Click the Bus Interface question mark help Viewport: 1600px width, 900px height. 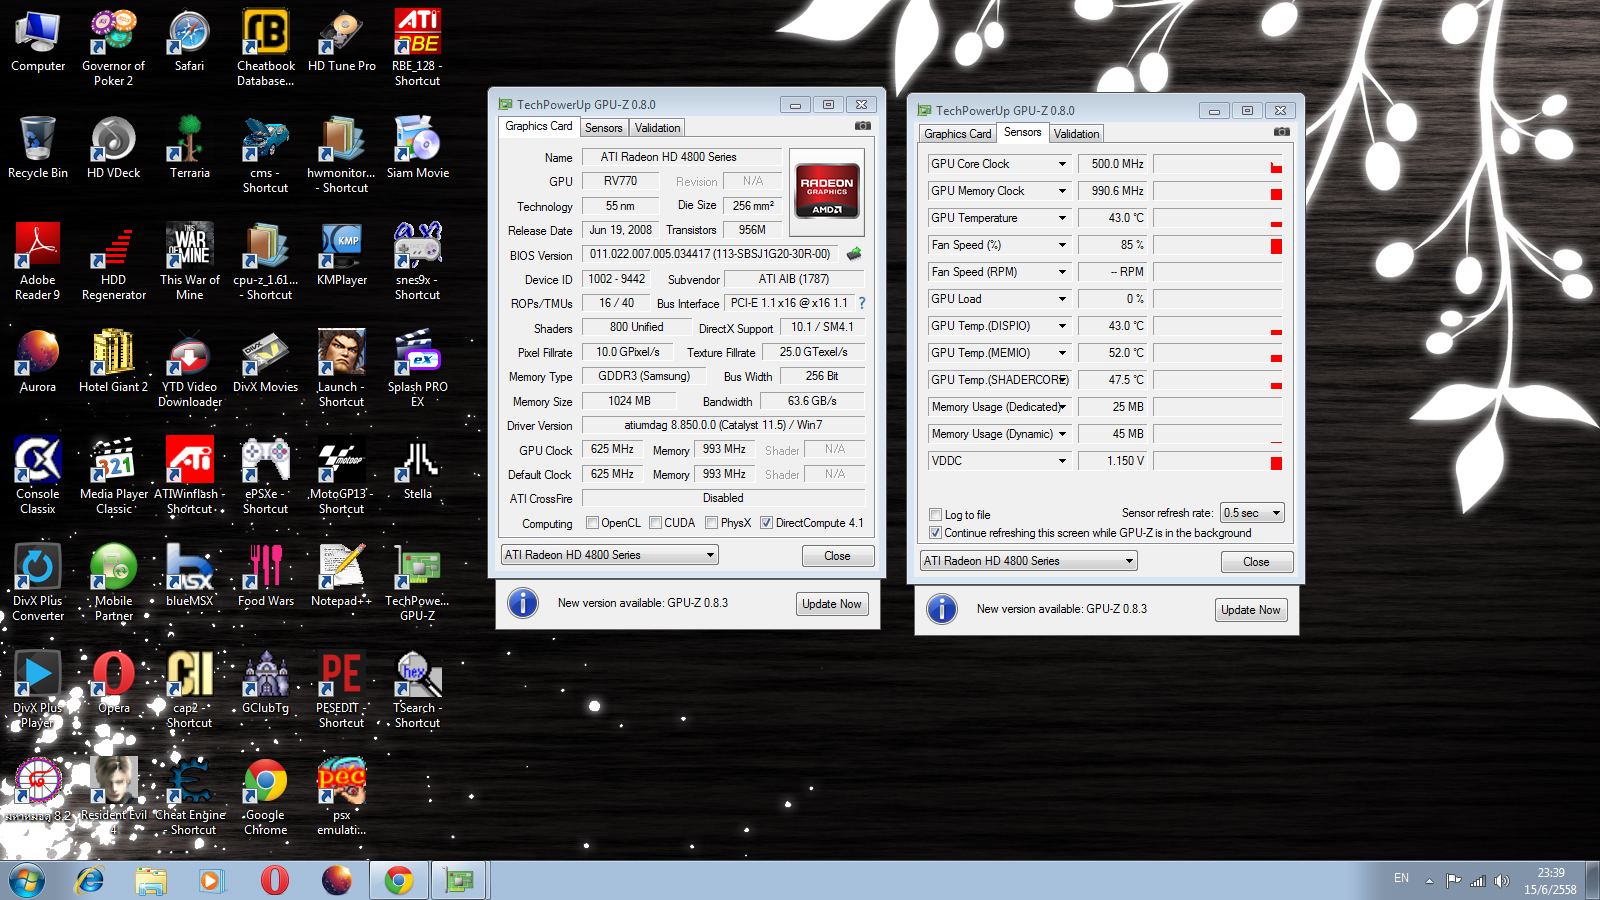coord(862,303)
